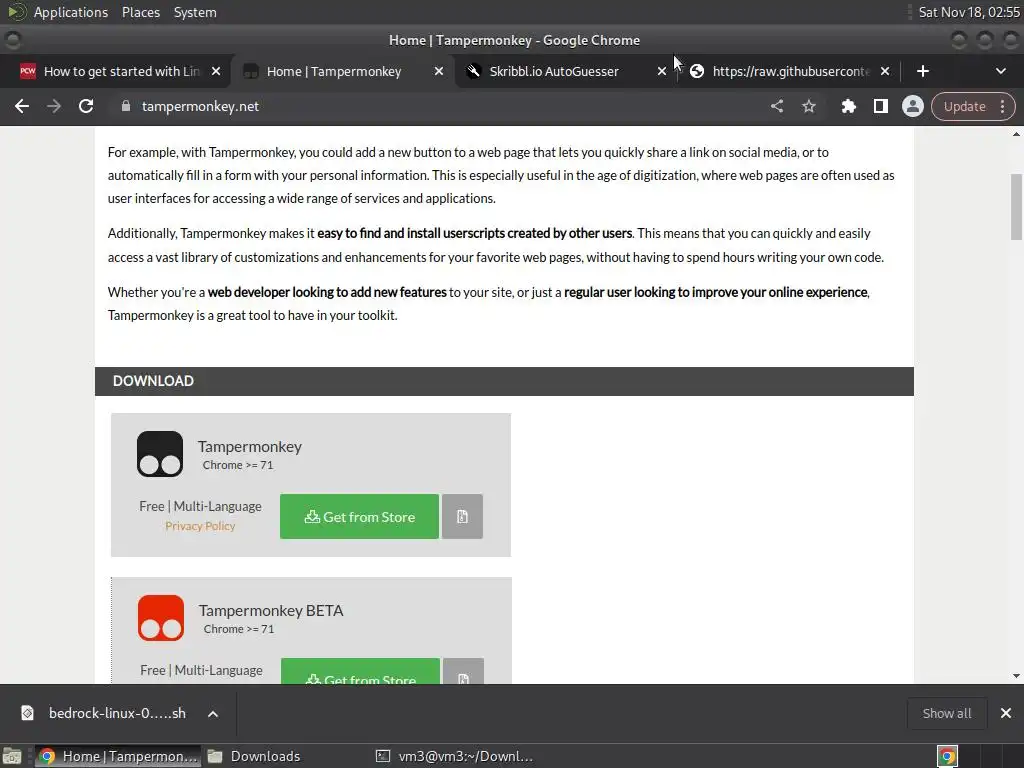Screen dimensions: 1024x768
Task: Click the Tampermonkey BETA heading text
Action: [x=271, y=611]
